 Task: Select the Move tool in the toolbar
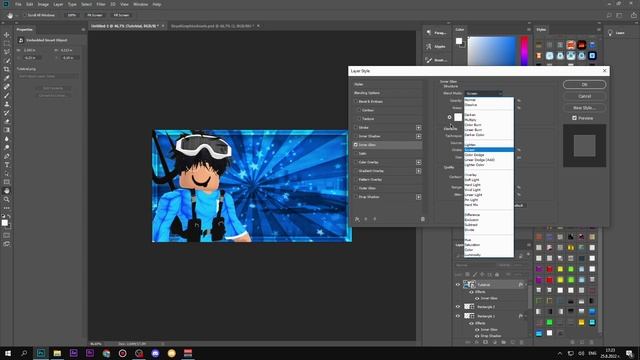coord(7,35)
